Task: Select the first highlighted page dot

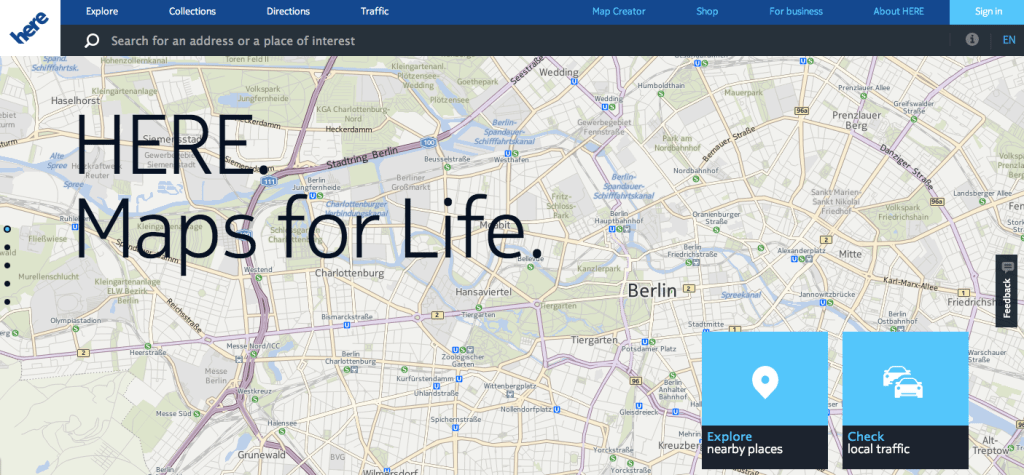Action: tap(7, 229)
